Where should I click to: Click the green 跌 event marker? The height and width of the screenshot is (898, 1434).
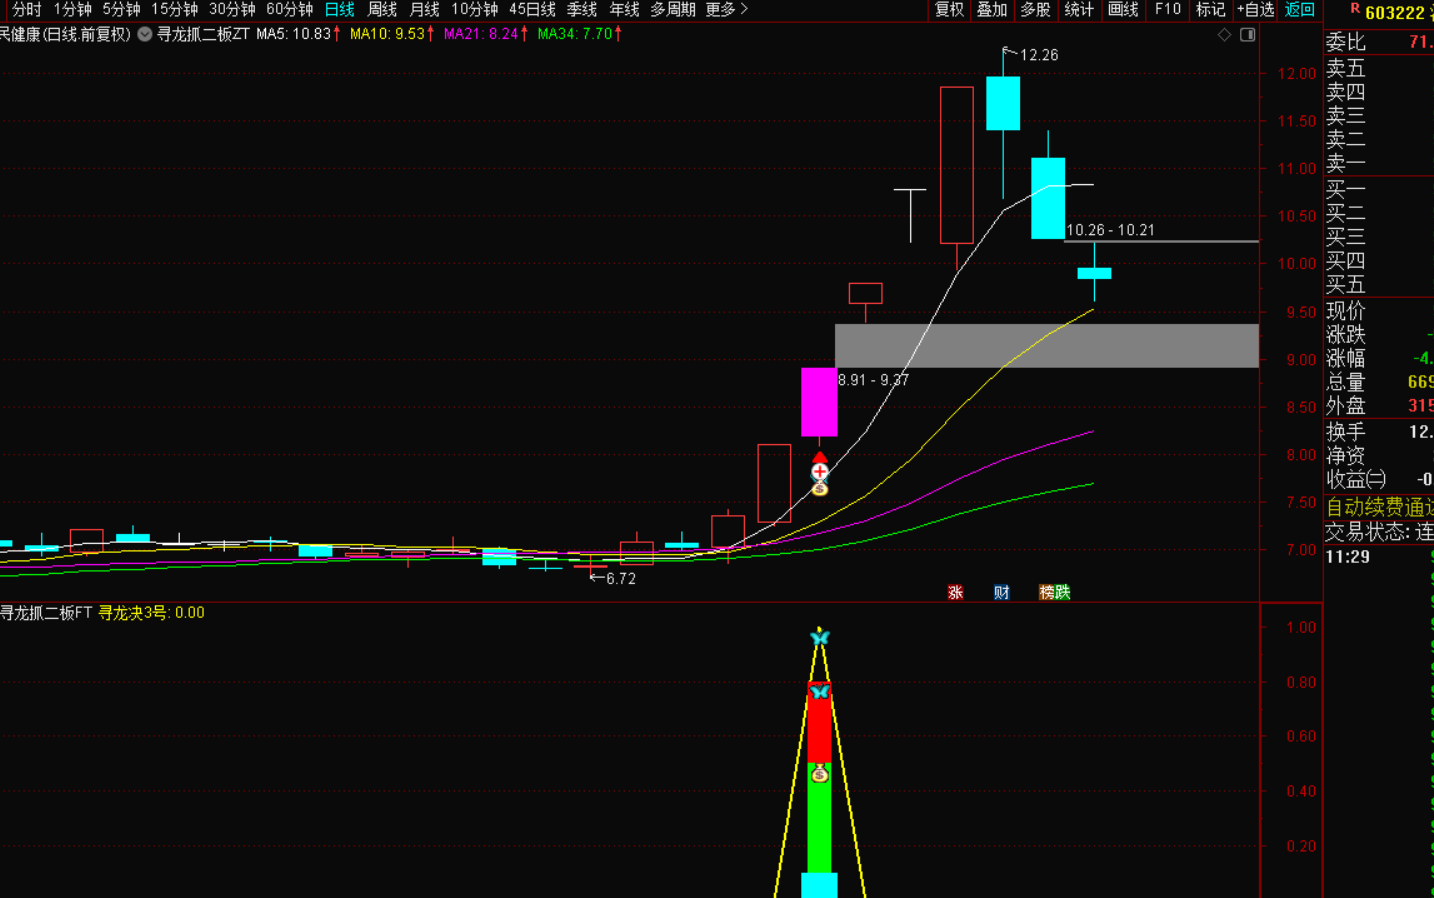tap(1062, 592)
